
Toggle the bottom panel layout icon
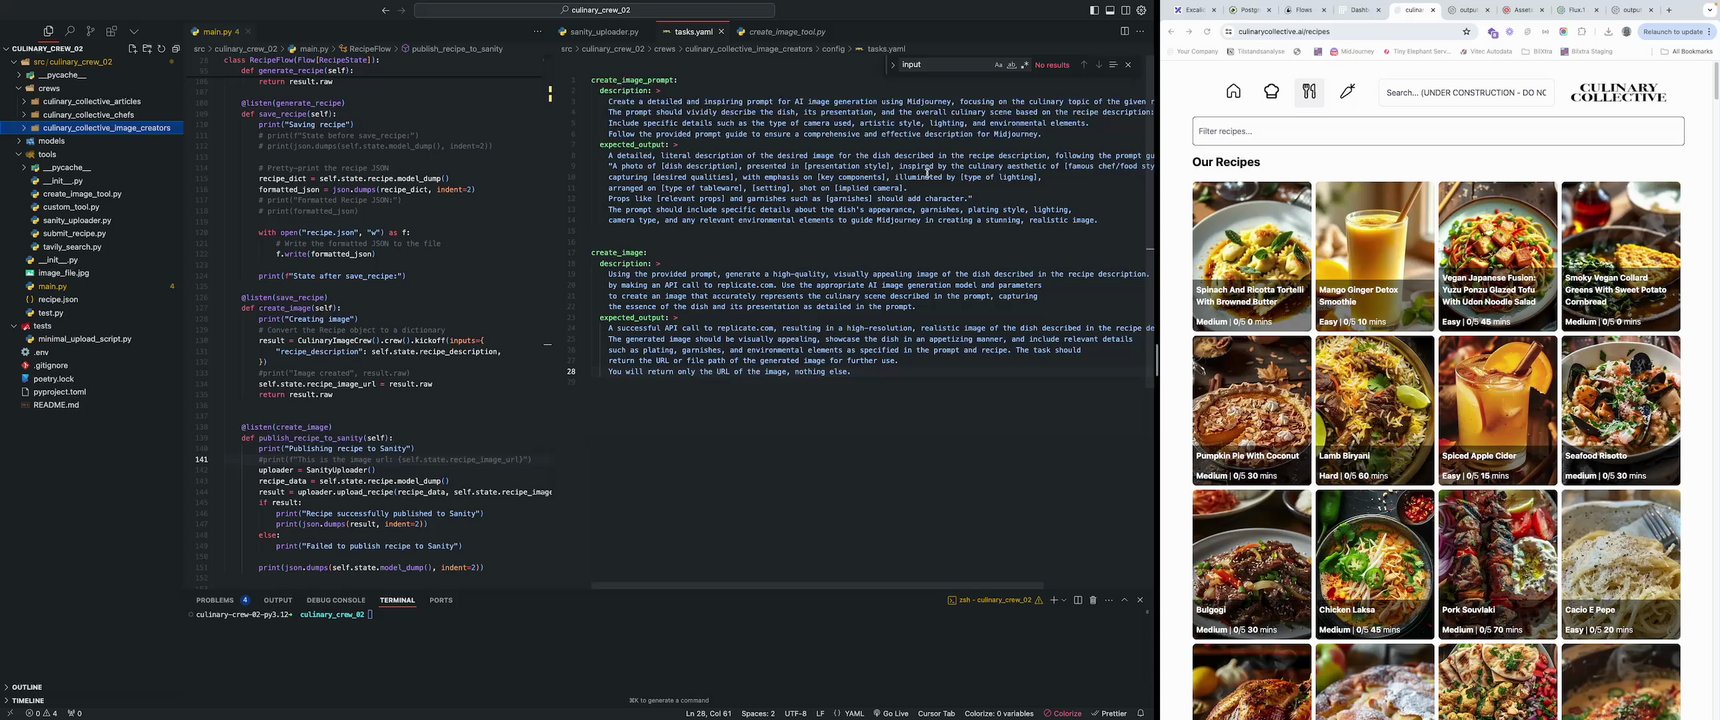[1109, 10]
